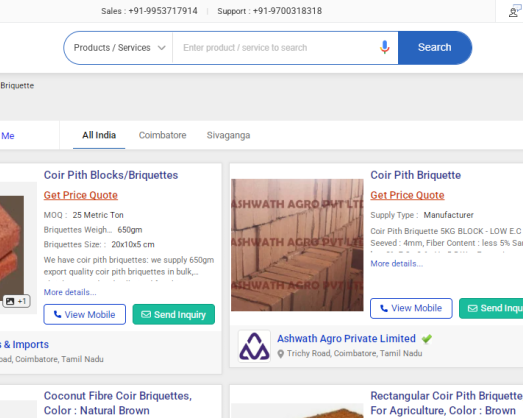Viewport: 523px width, 418px height.
Task: Click the '650gm' briquettes weight value
Action: 130,230
